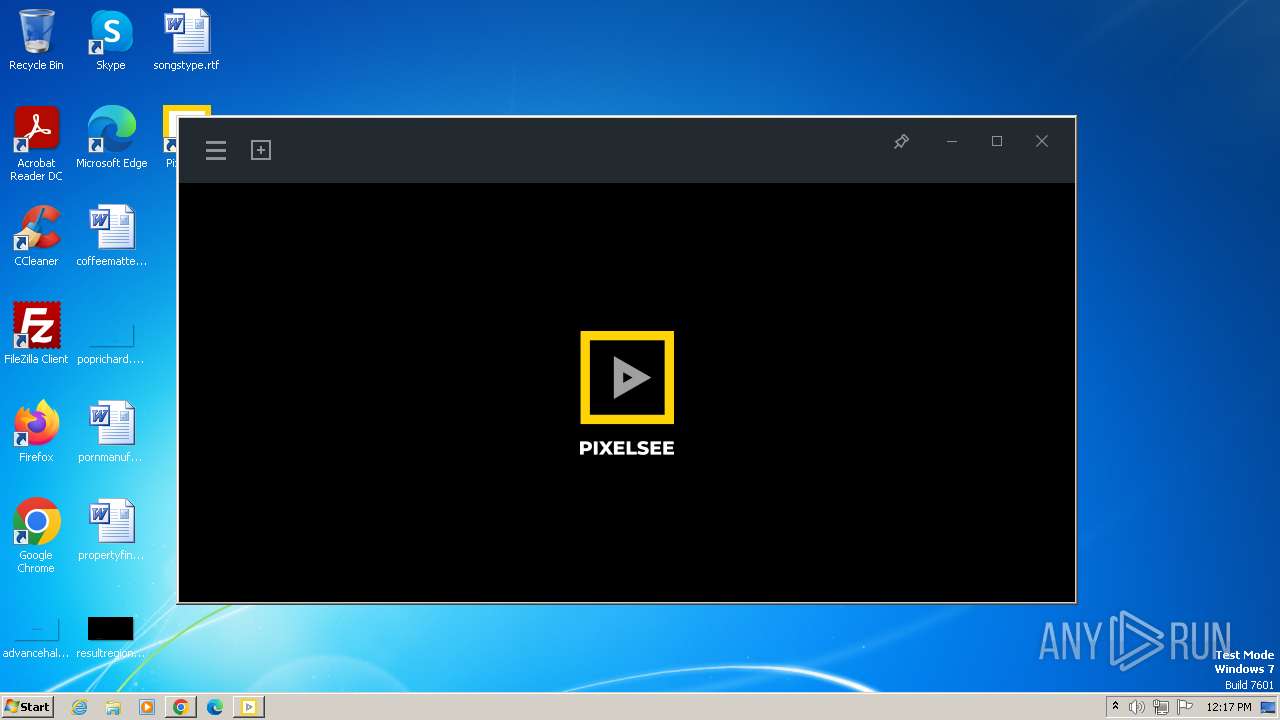Screen dimensions: 1280x720
Task: Select FileZilla Client desktop shortcut
Action: [36, 334]
